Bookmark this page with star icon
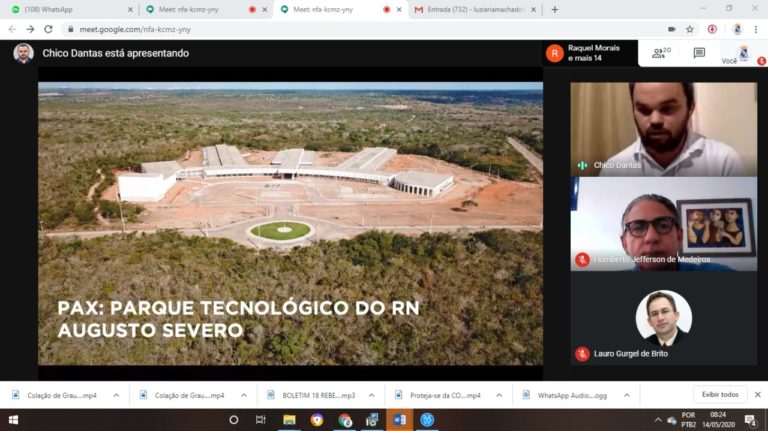Screen dimensions: 768x431 pyautogui.click(x=690, y=29)
